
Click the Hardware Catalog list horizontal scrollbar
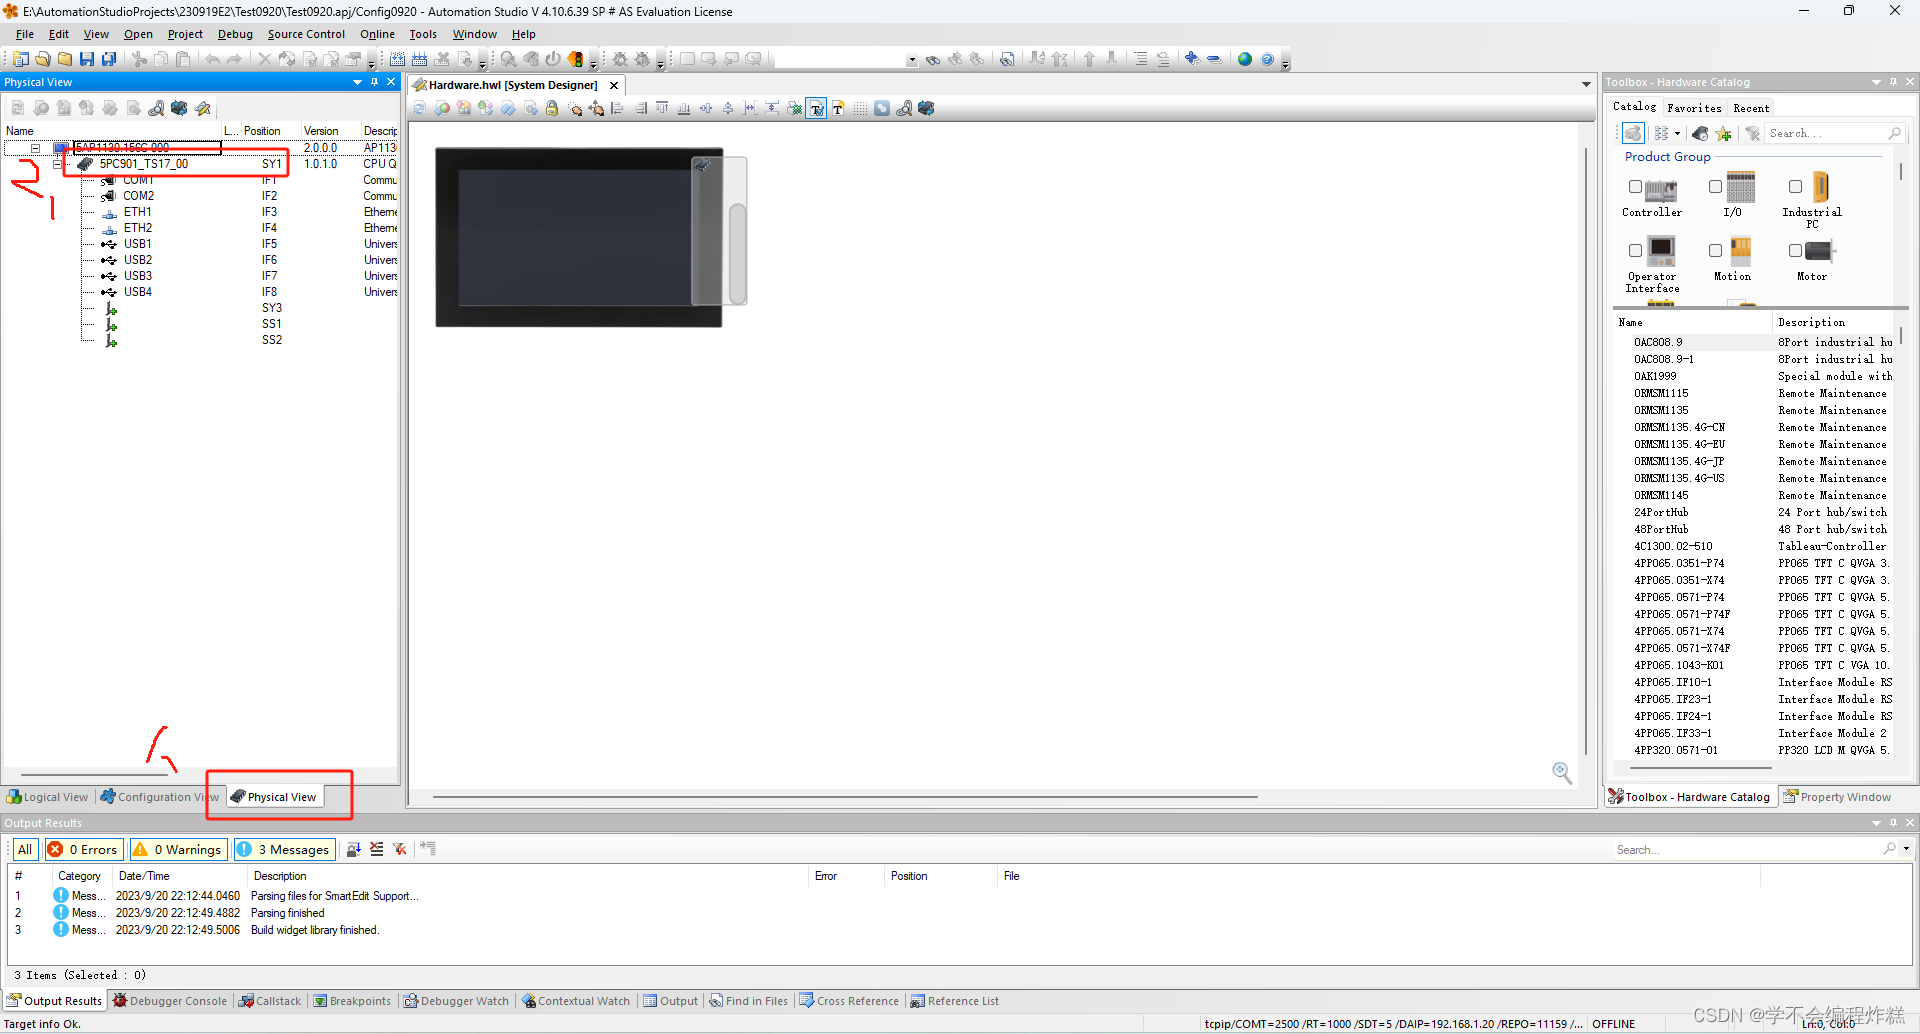(x=1700, y=768)
